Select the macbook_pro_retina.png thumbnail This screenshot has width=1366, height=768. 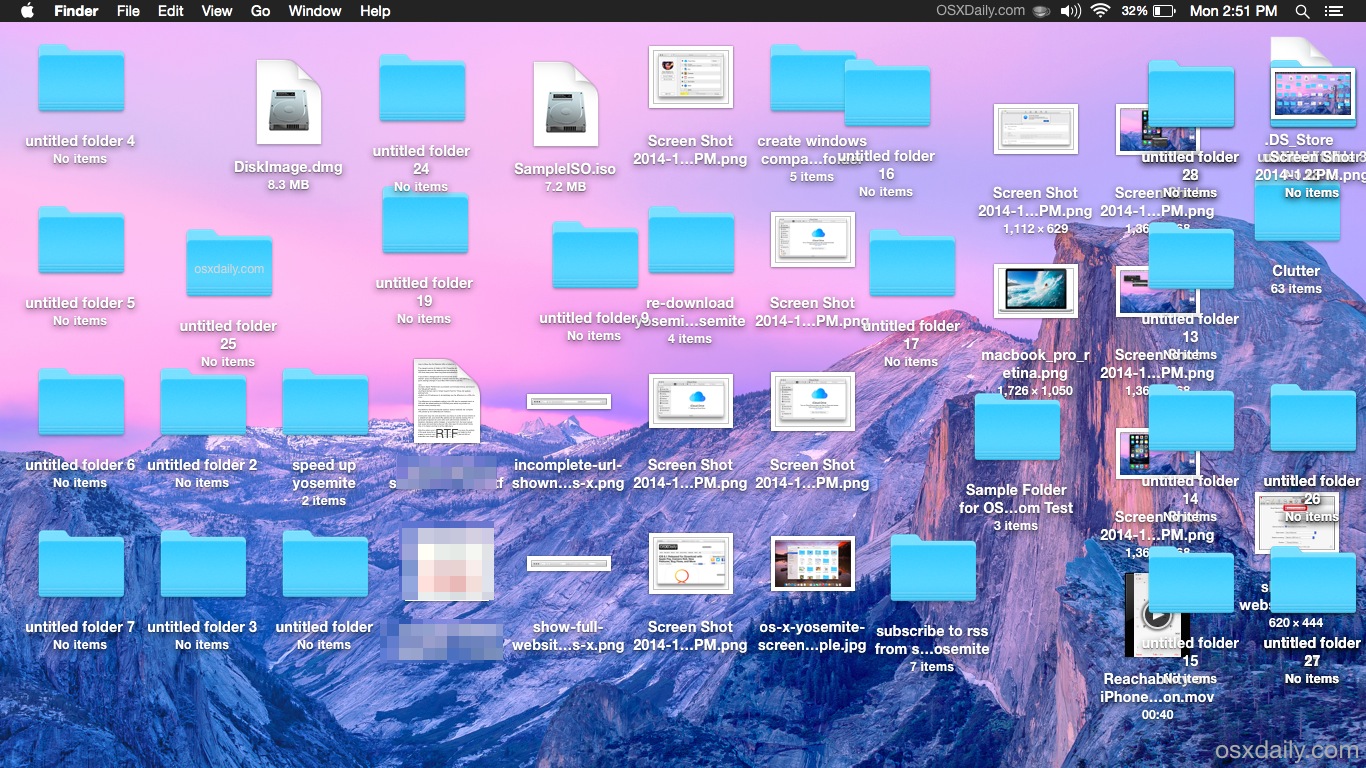[x=1035, y=291]
